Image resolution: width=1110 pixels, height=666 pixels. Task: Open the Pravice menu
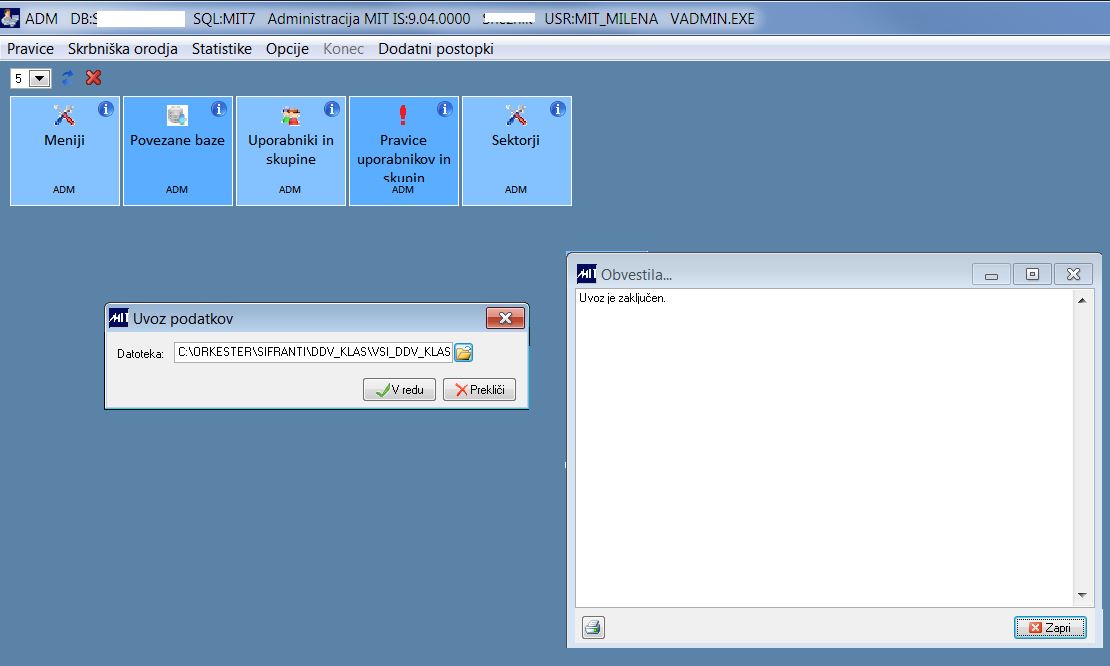click(x=30, y=49)
